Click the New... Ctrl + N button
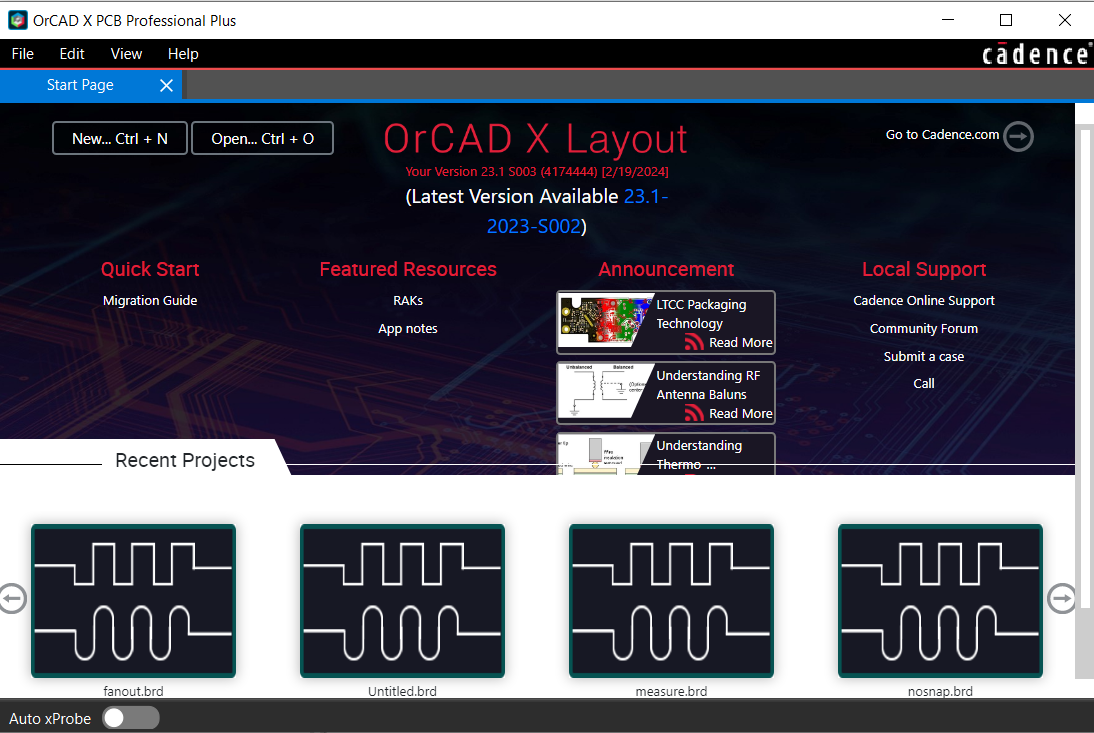 (120, 138)
